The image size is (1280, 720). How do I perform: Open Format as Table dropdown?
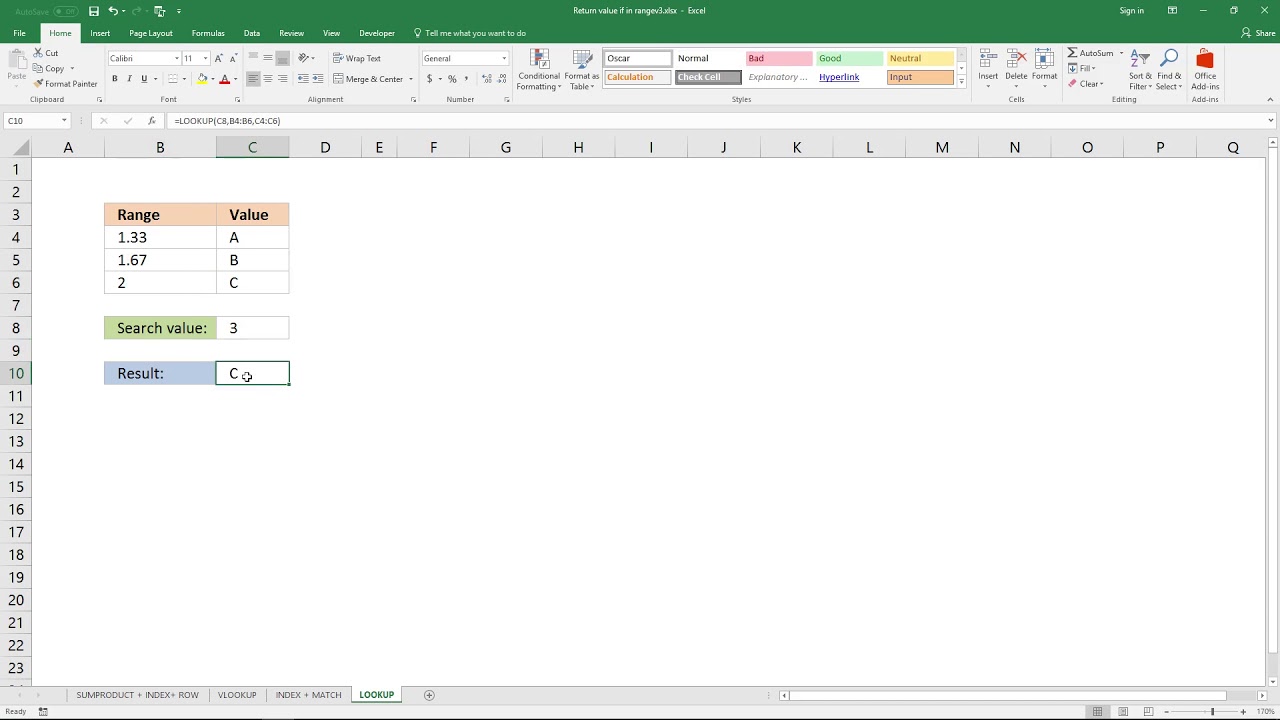coord(582,69)
